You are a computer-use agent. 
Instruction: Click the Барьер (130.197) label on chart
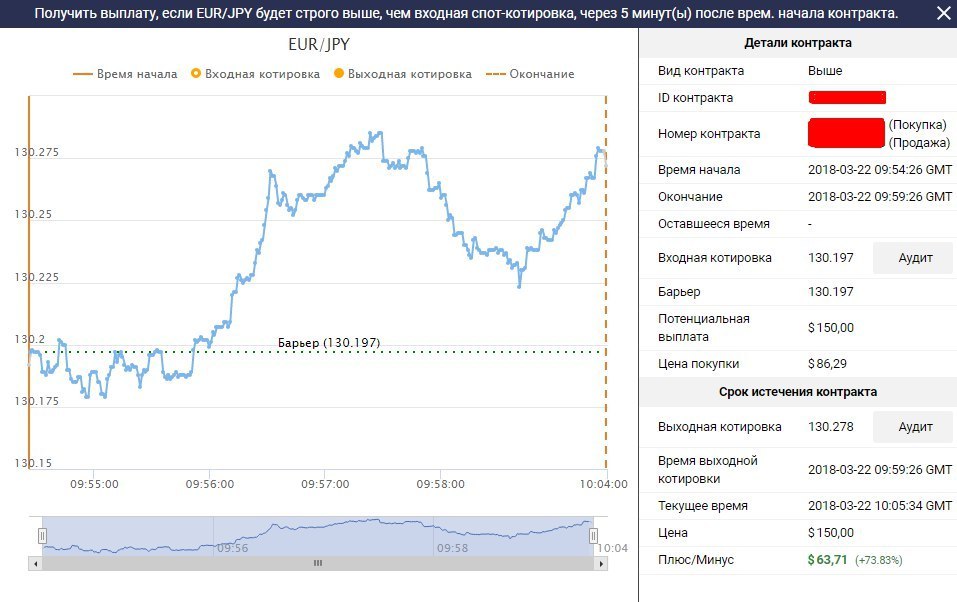point(328,343)
